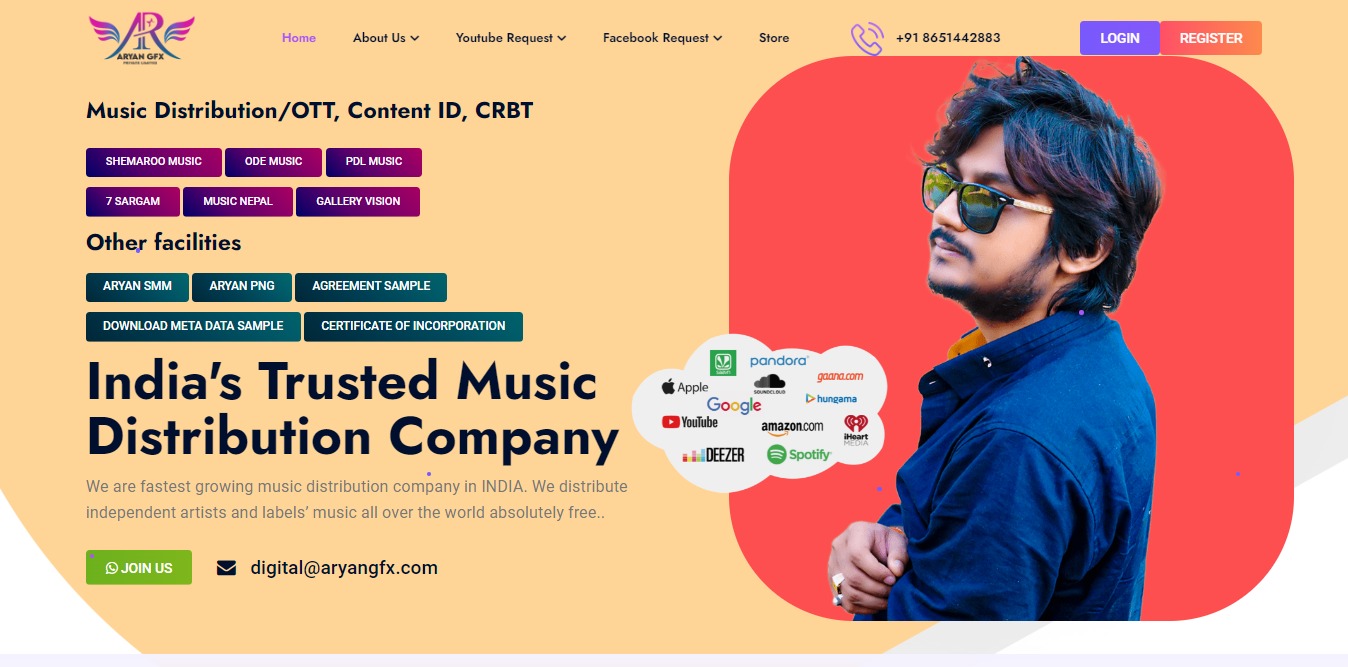Go to the Home menu item

(299, 38)
